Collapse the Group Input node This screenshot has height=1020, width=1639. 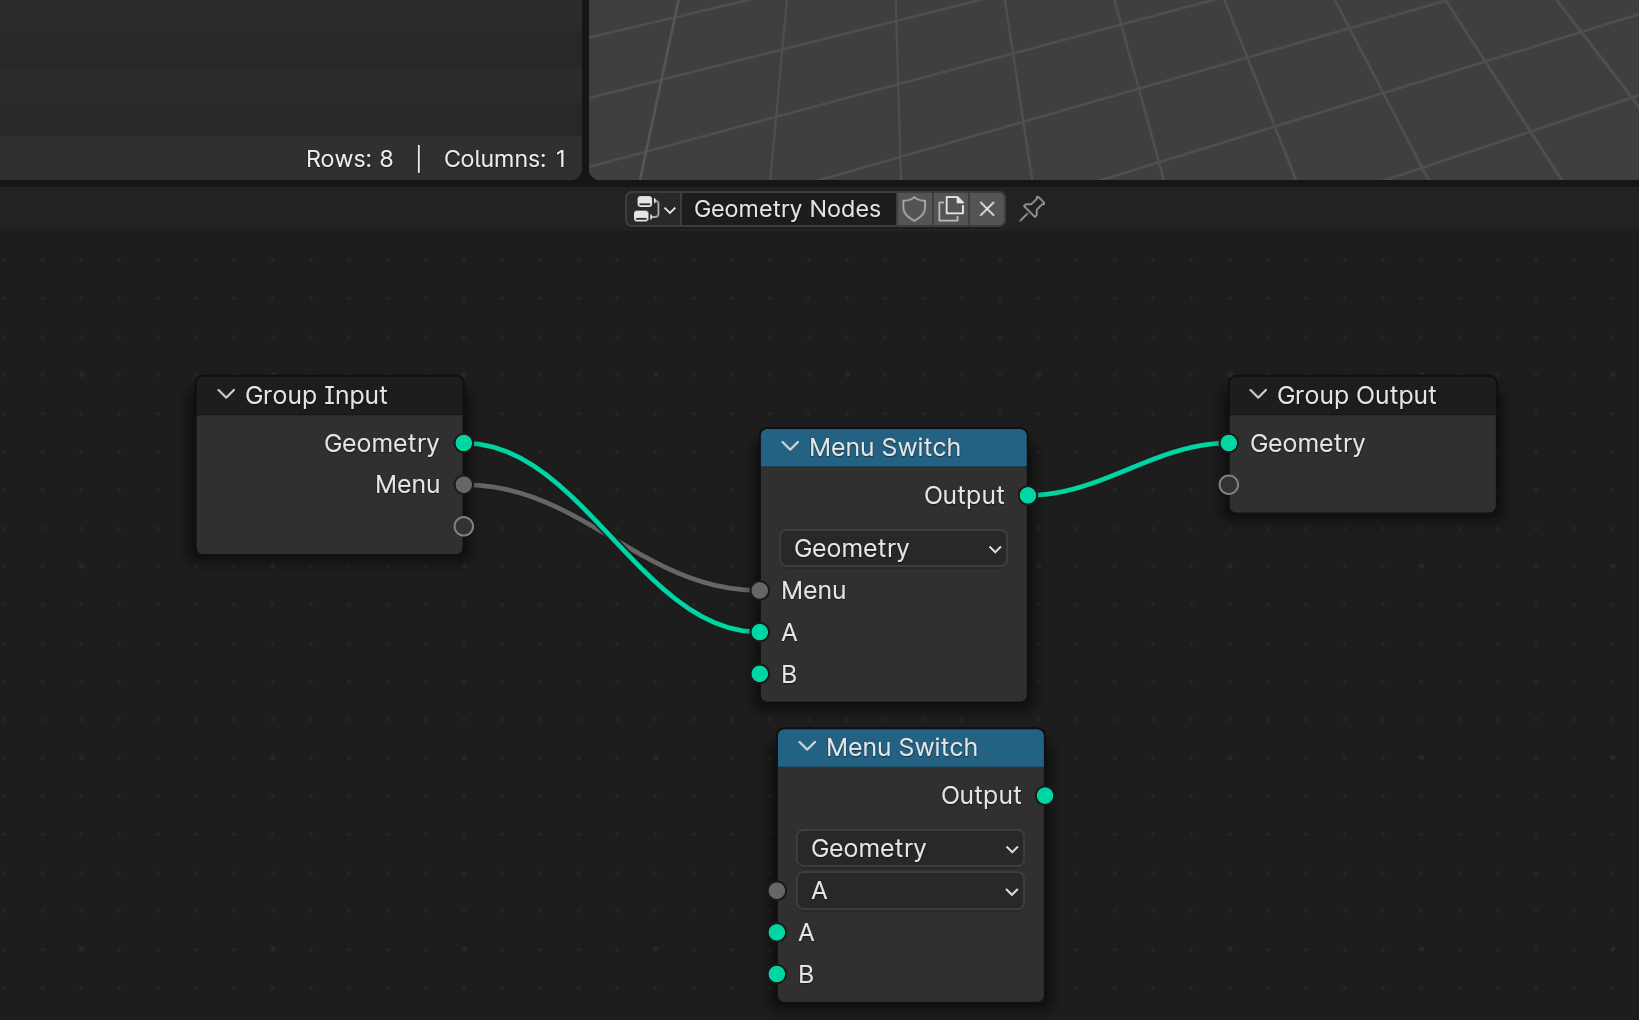pos(227,395)
